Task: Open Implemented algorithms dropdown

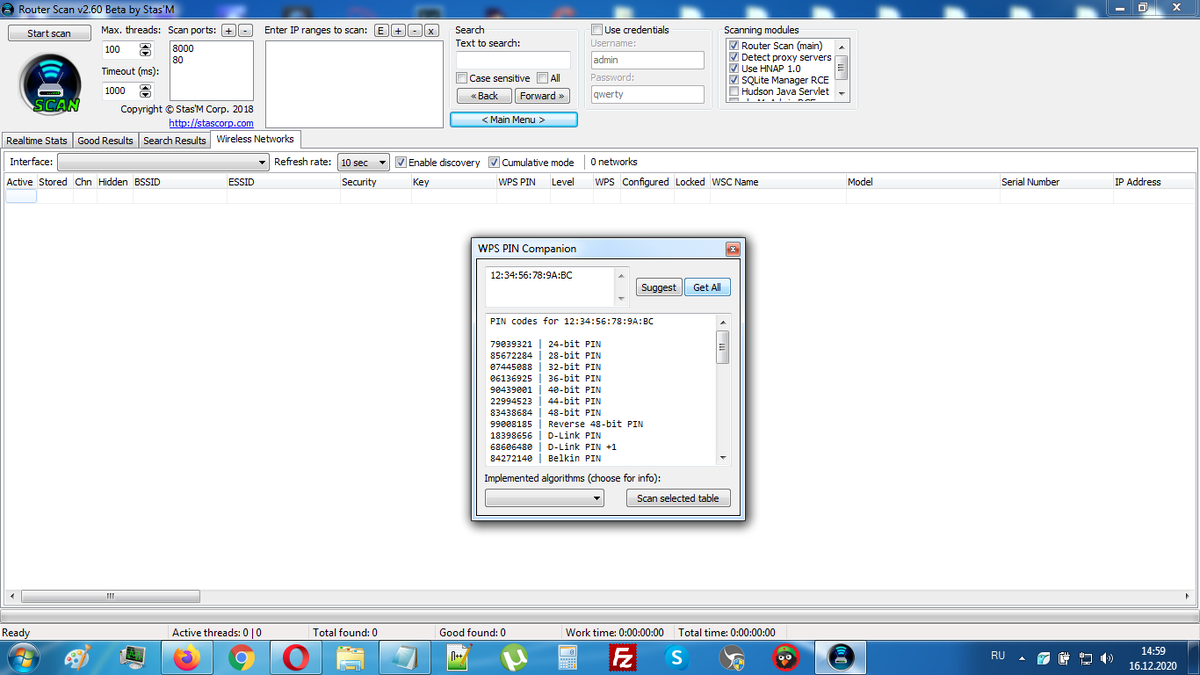Action: click(544, 498)
